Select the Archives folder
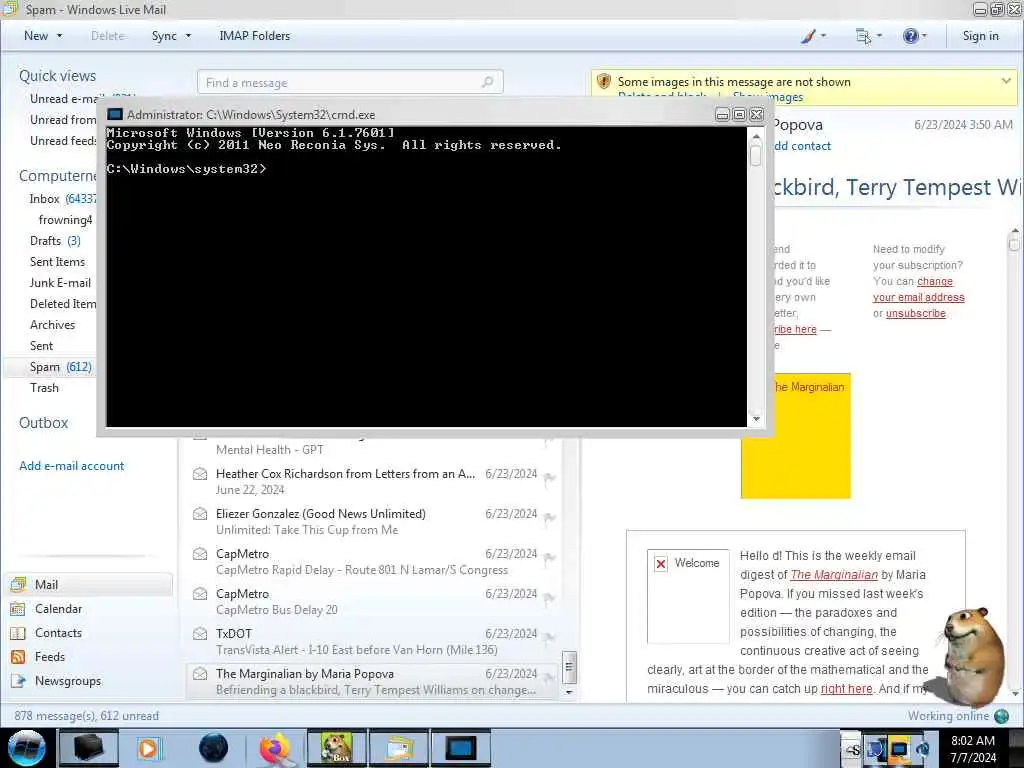This screenshot has width=1024, height=768. click(52, 325)
